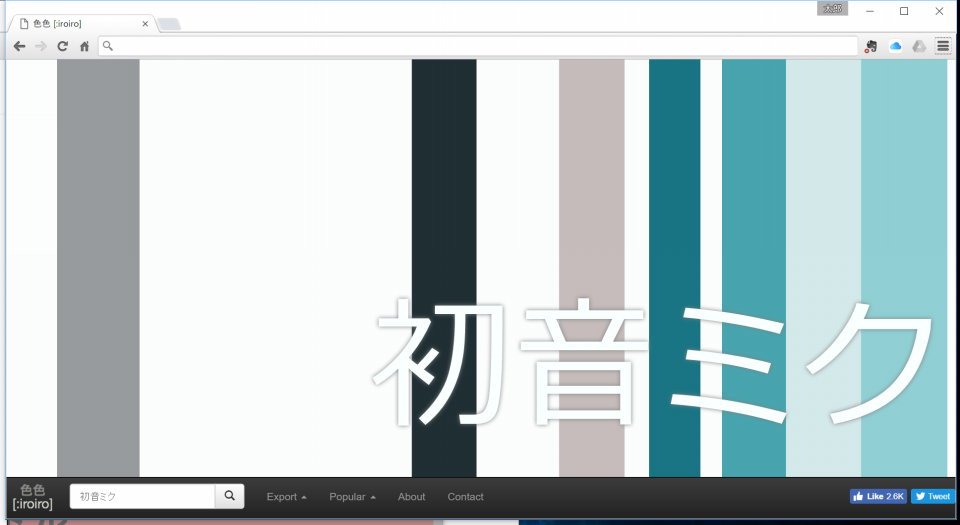Click the Facebook Like 2.6K button

tap(878, 496)
